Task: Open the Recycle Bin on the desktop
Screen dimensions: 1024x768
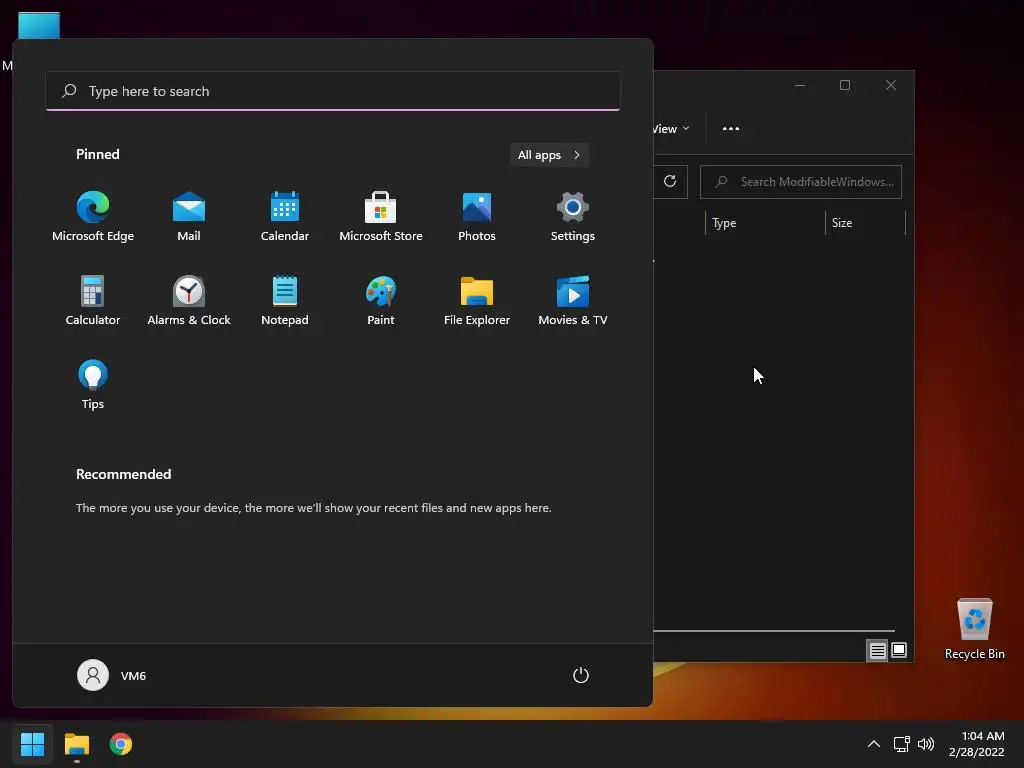Action: [974, 628]
